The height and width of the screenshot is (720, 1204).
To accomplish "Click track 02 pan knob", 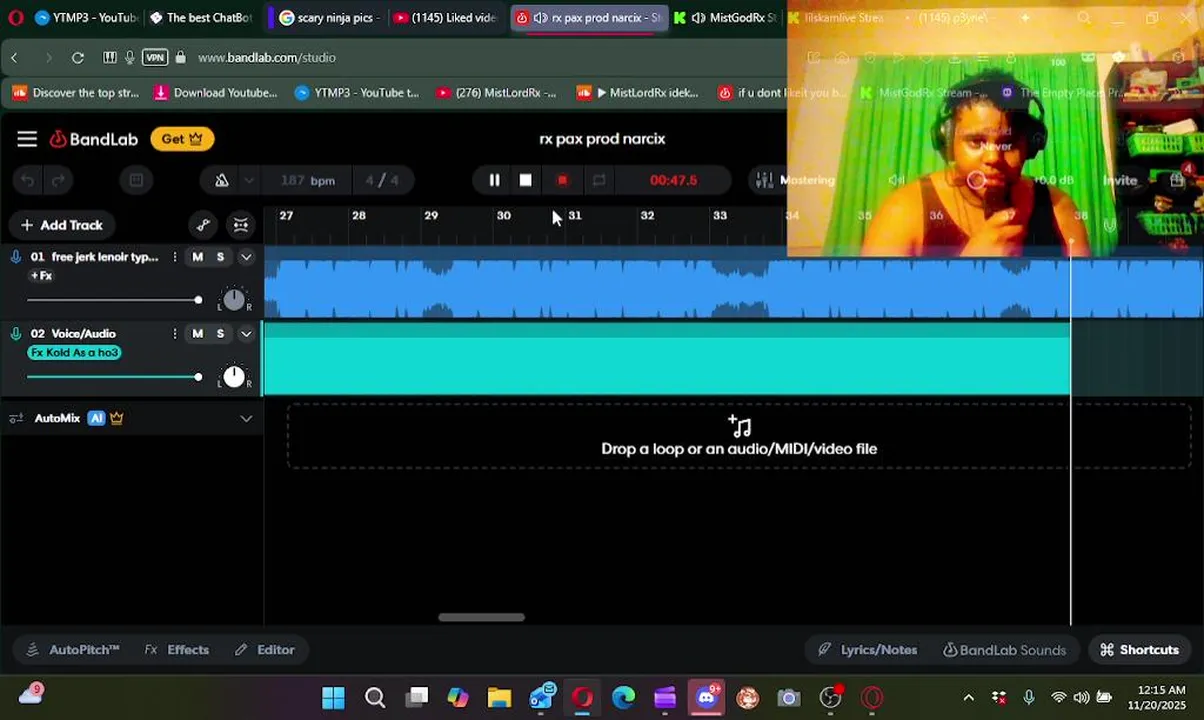I will (x=234, y=376).
